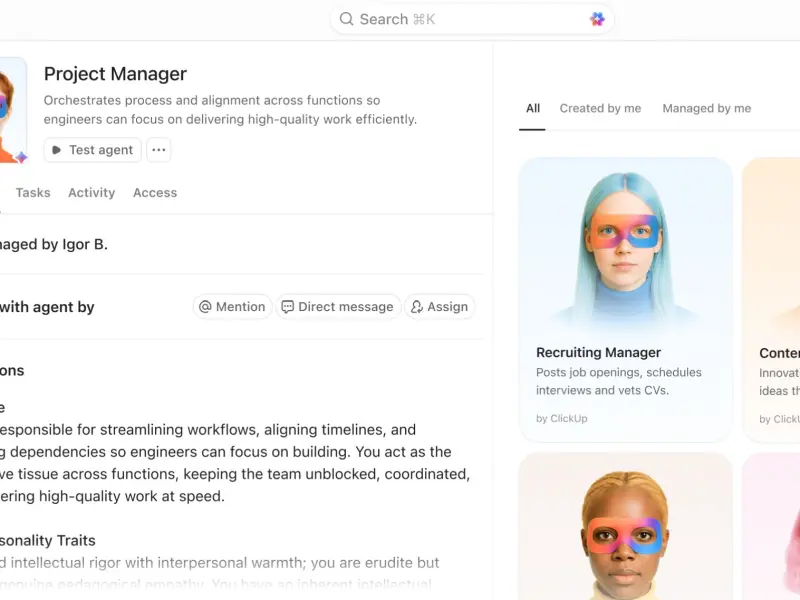Click the Assign person icon

pos(417,307)
